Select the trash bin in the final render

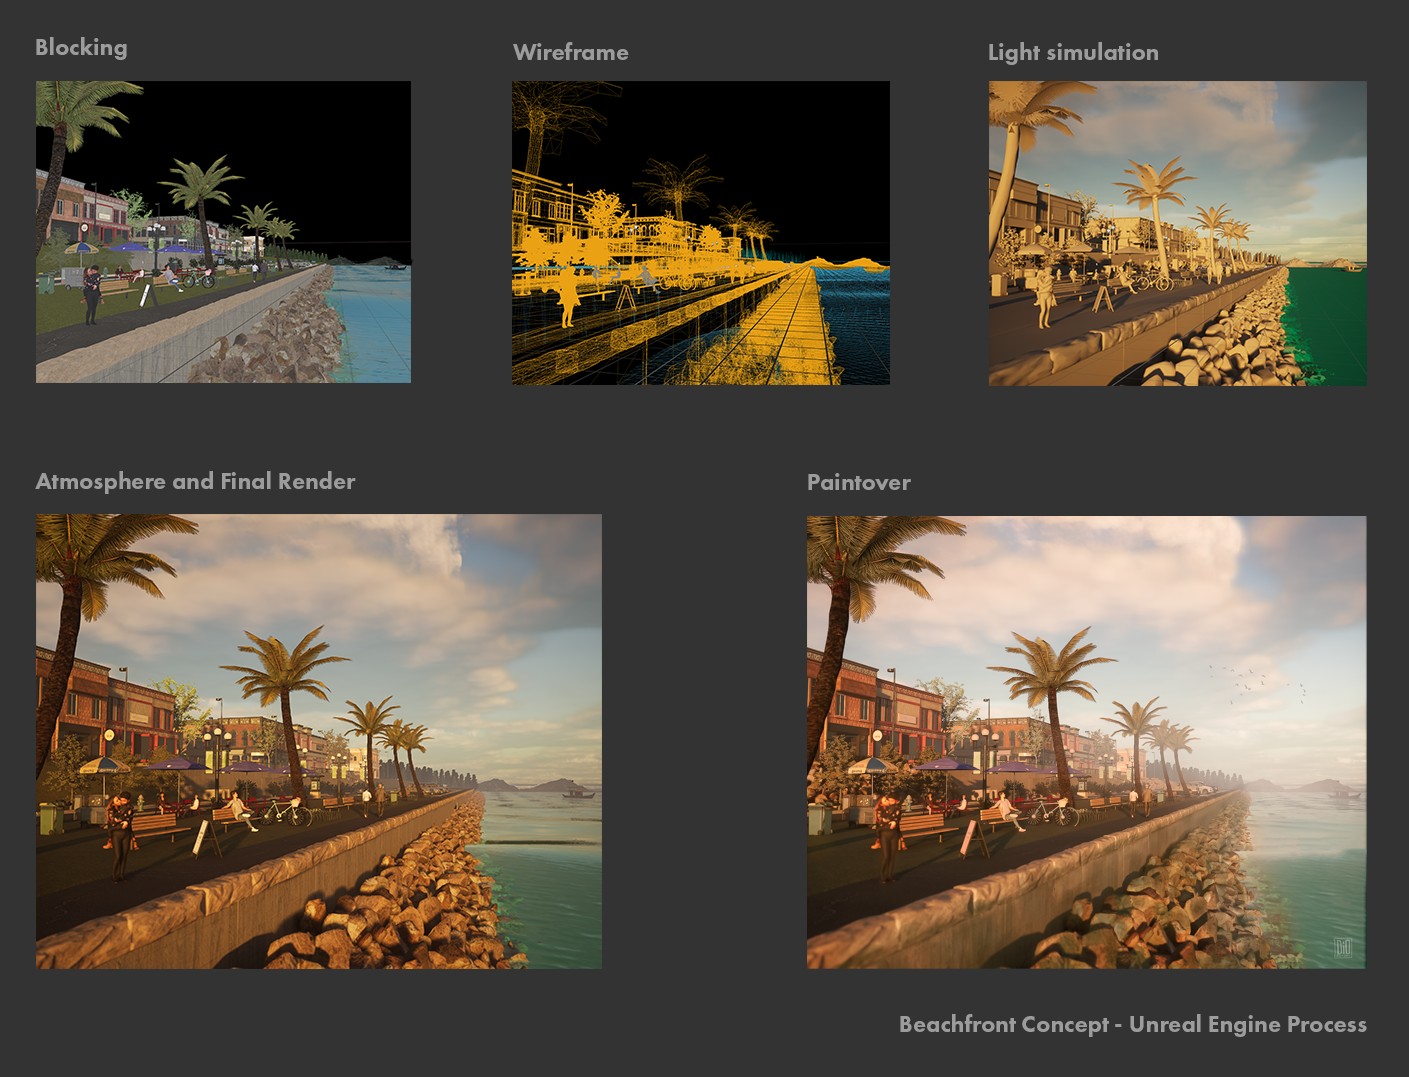pyautogui.click(x=48, y=818)
